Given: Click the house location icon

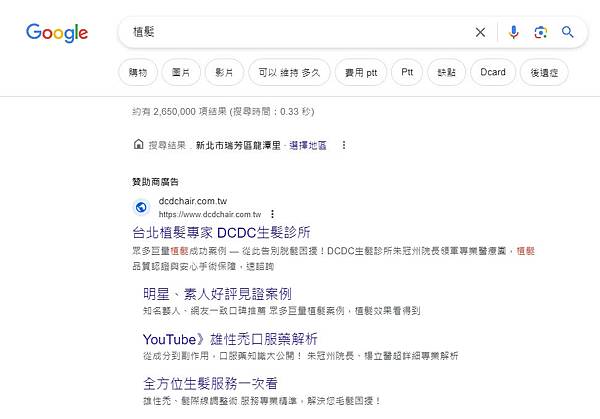Looking at the screenshot, I should pyautogui.click(x=139, y=144).
